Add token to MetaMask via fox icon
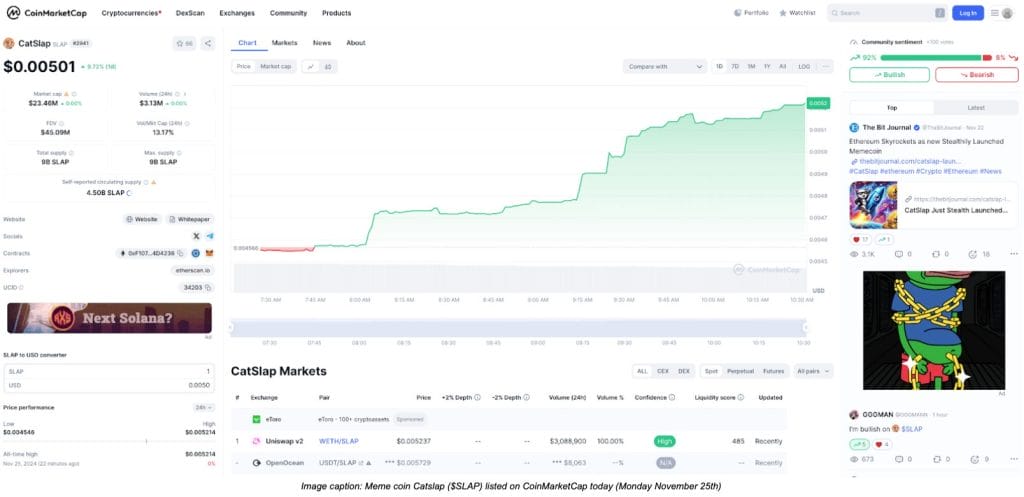This screenshot has height=497, width=1024. [210, 253]
